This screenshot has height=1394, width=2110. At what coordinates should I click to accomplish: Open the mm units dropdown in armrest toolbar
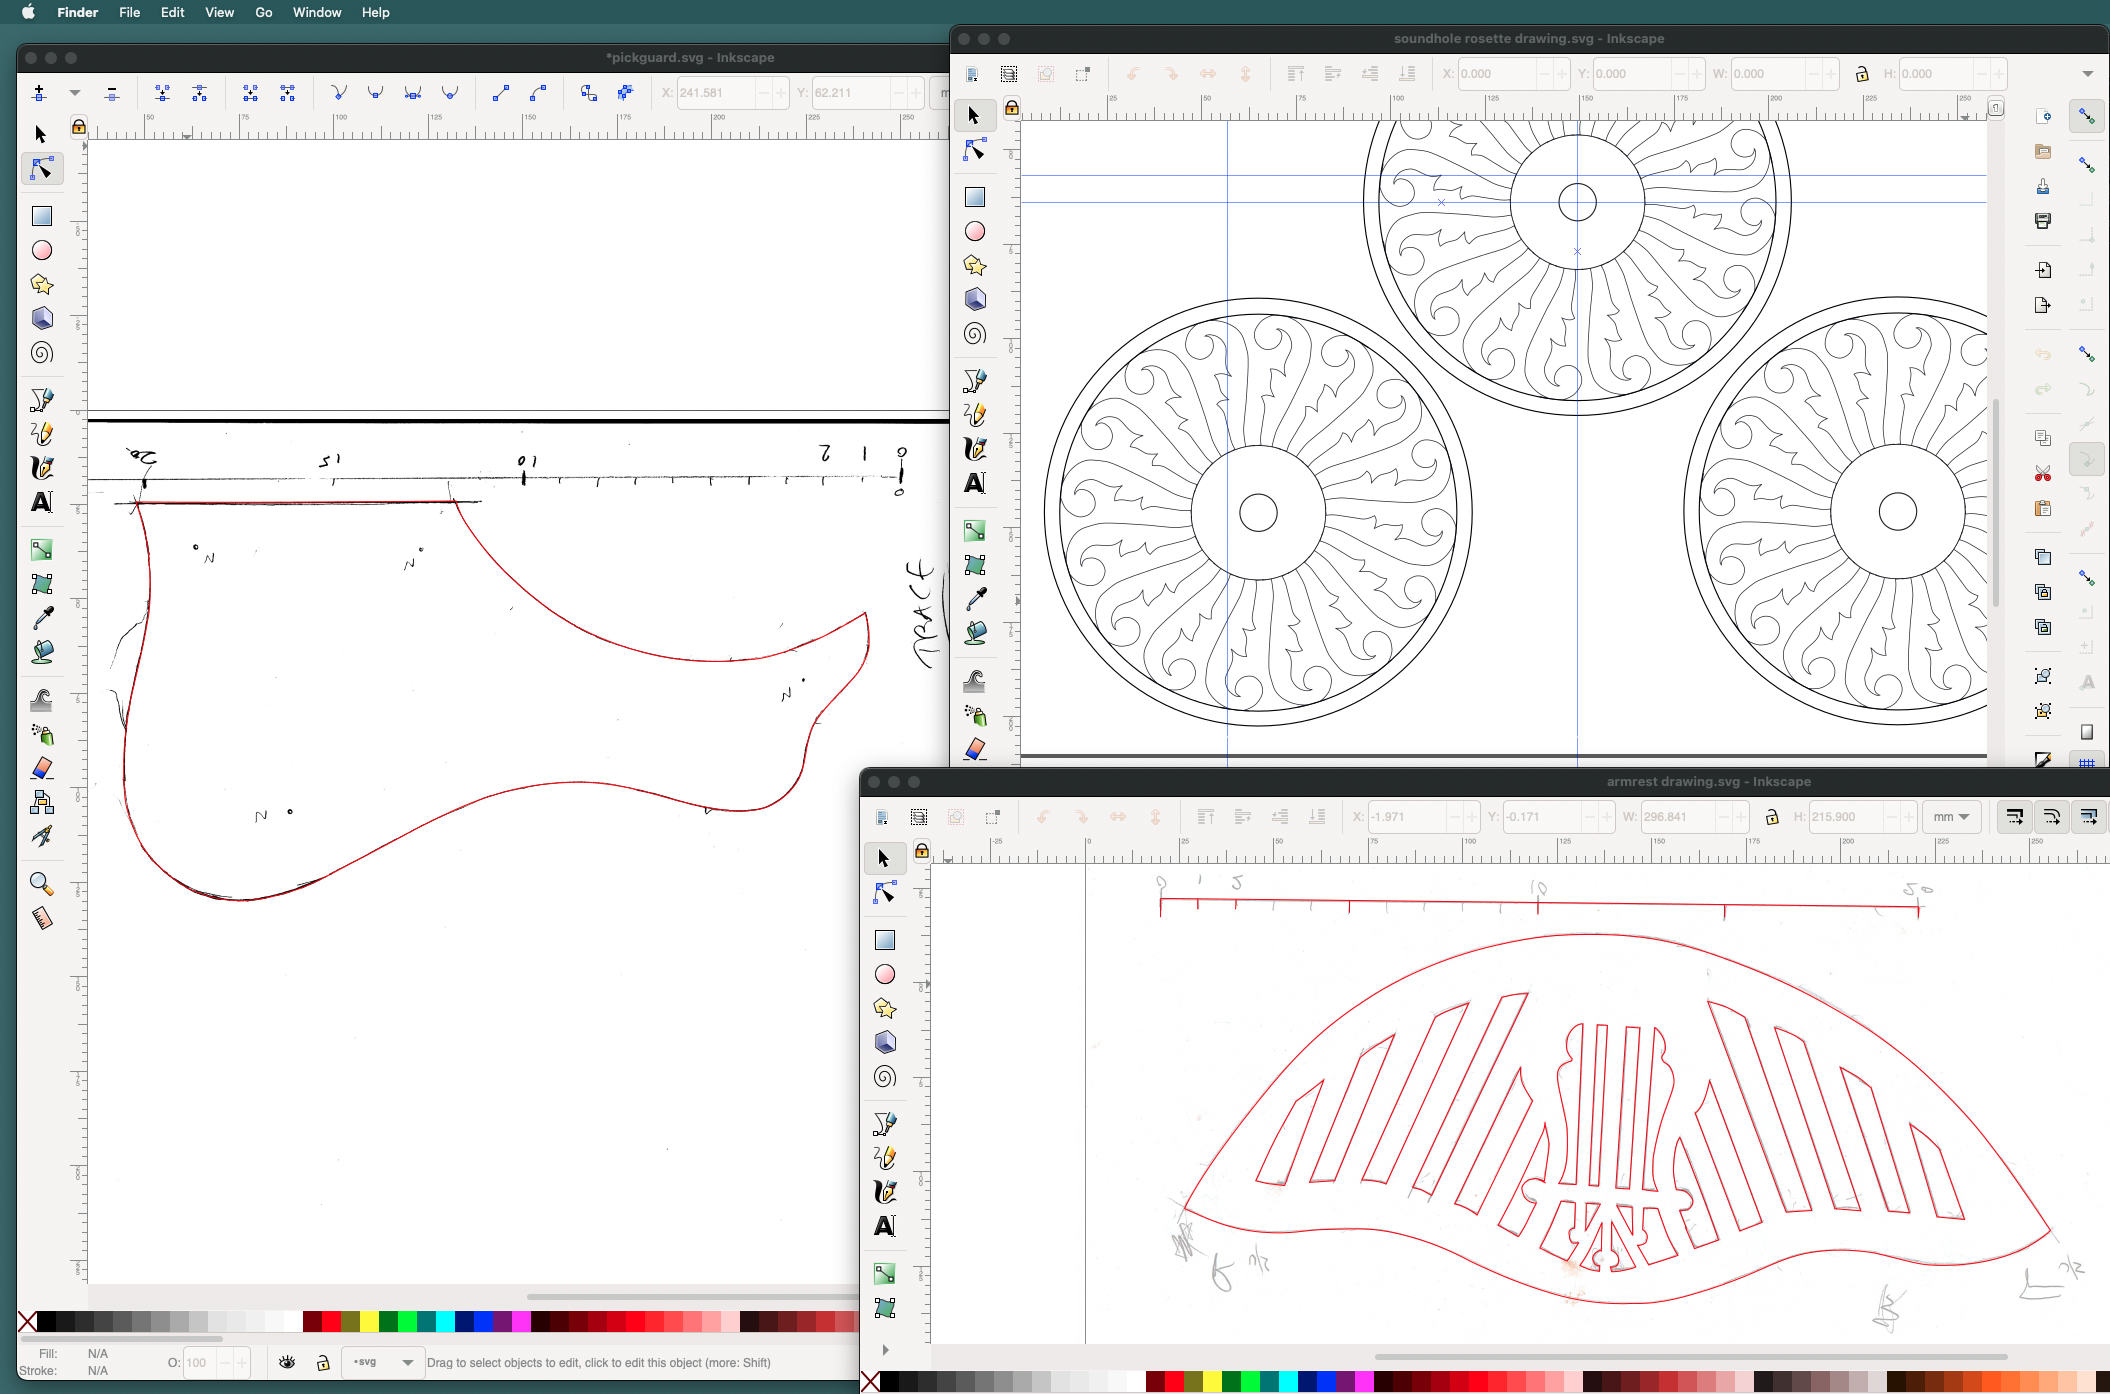pyautogui.click(x=1951, y=817)
